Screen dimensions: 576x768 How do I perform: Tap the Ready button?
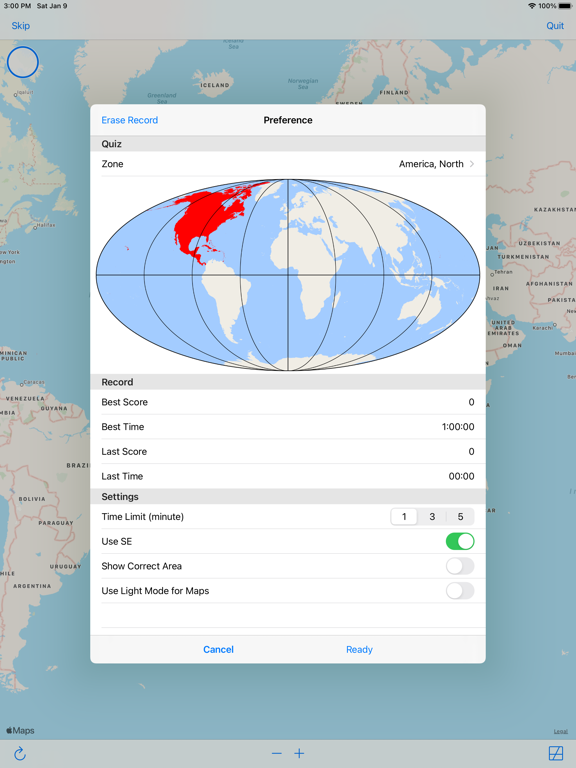360,649
